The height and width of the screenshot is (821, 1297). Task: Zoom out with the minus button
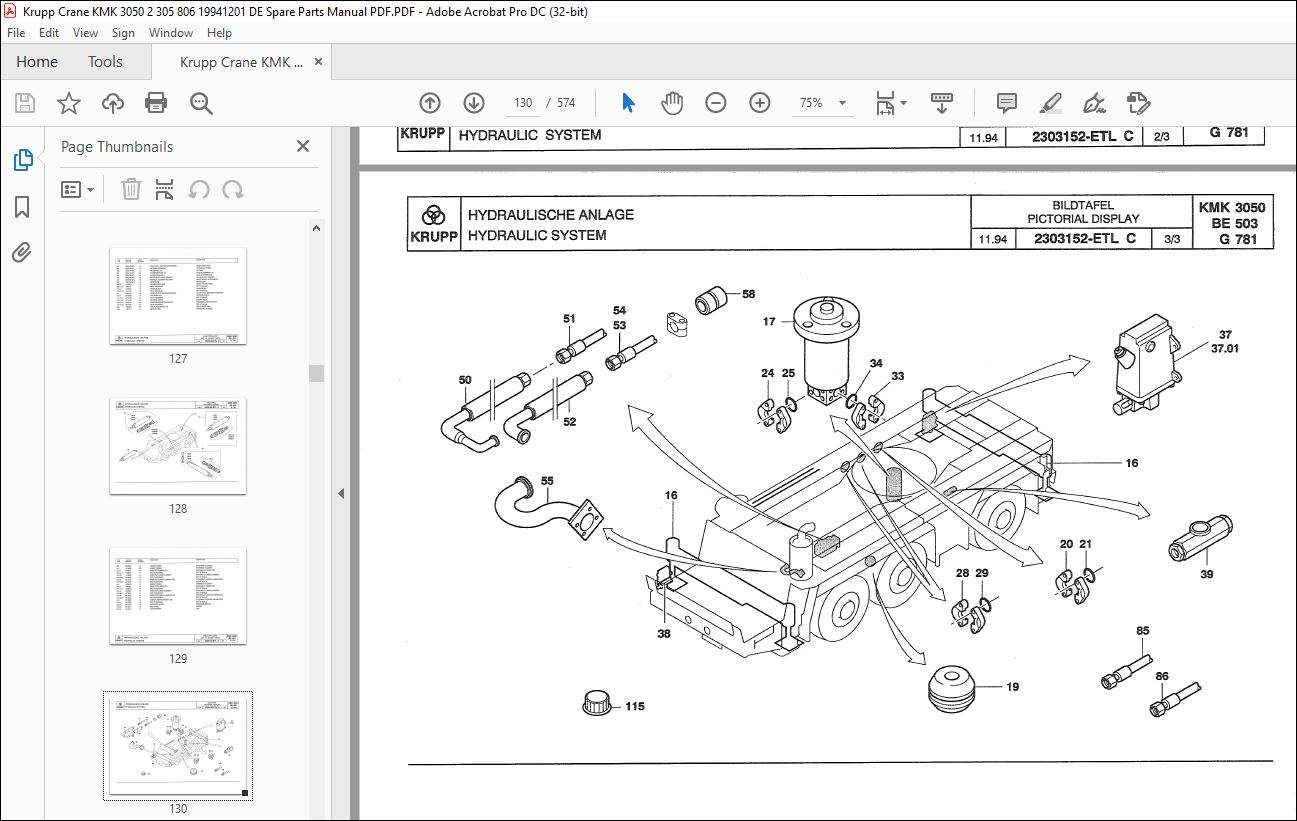(x=715, y=103)
